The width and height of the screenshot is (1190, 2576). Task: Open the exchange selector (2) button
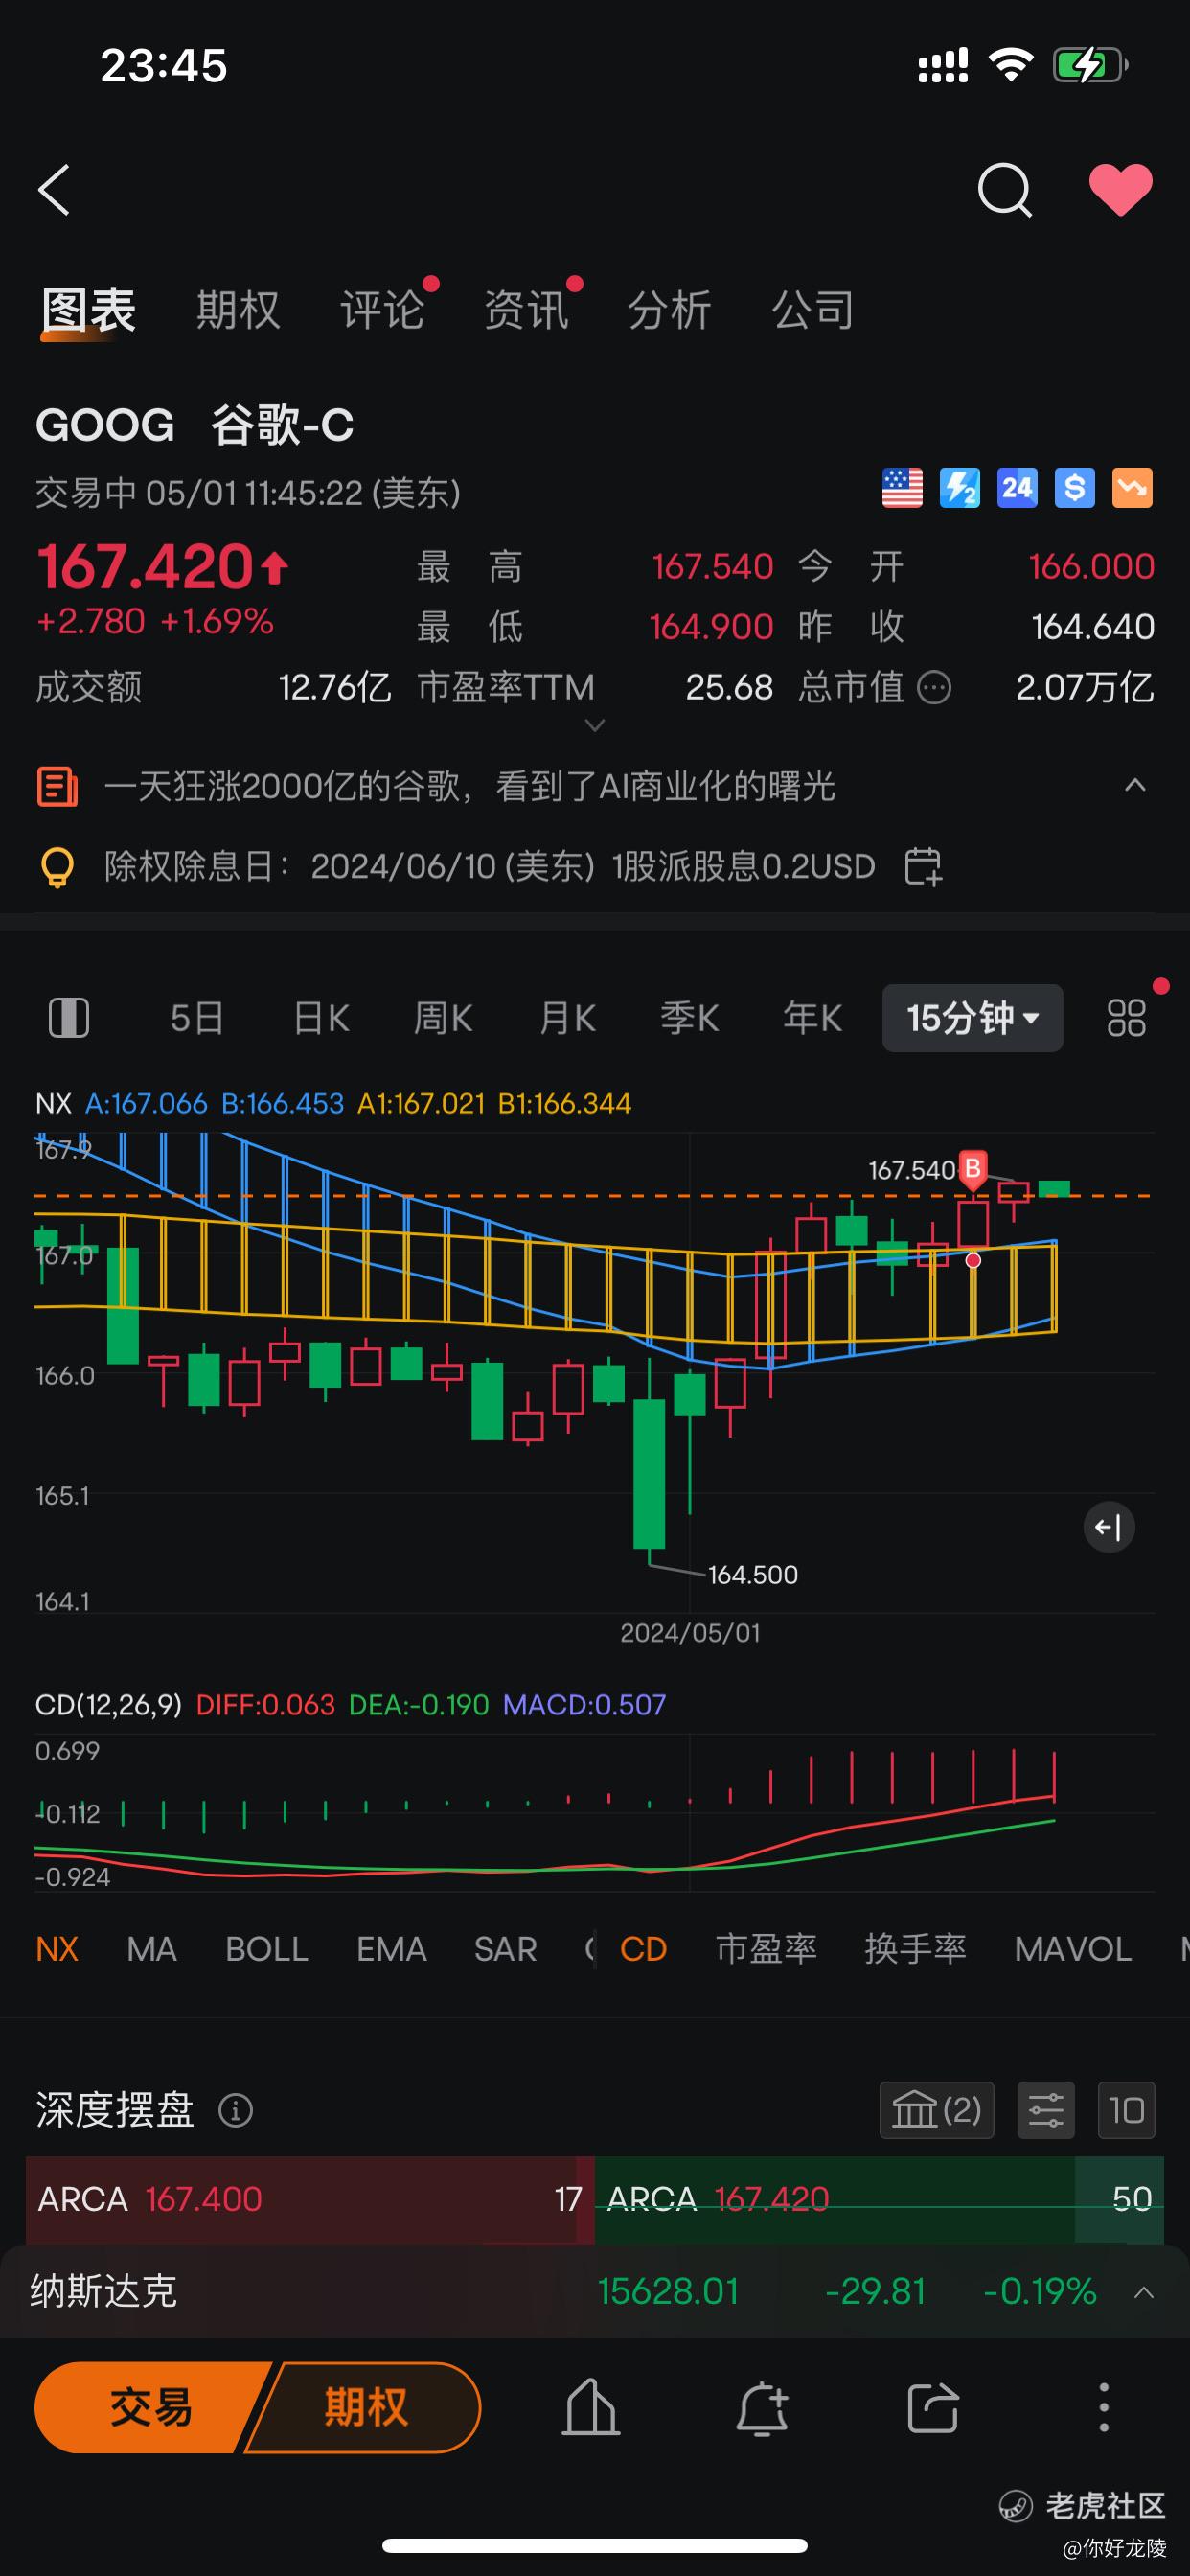click(x=937, y=2110)
